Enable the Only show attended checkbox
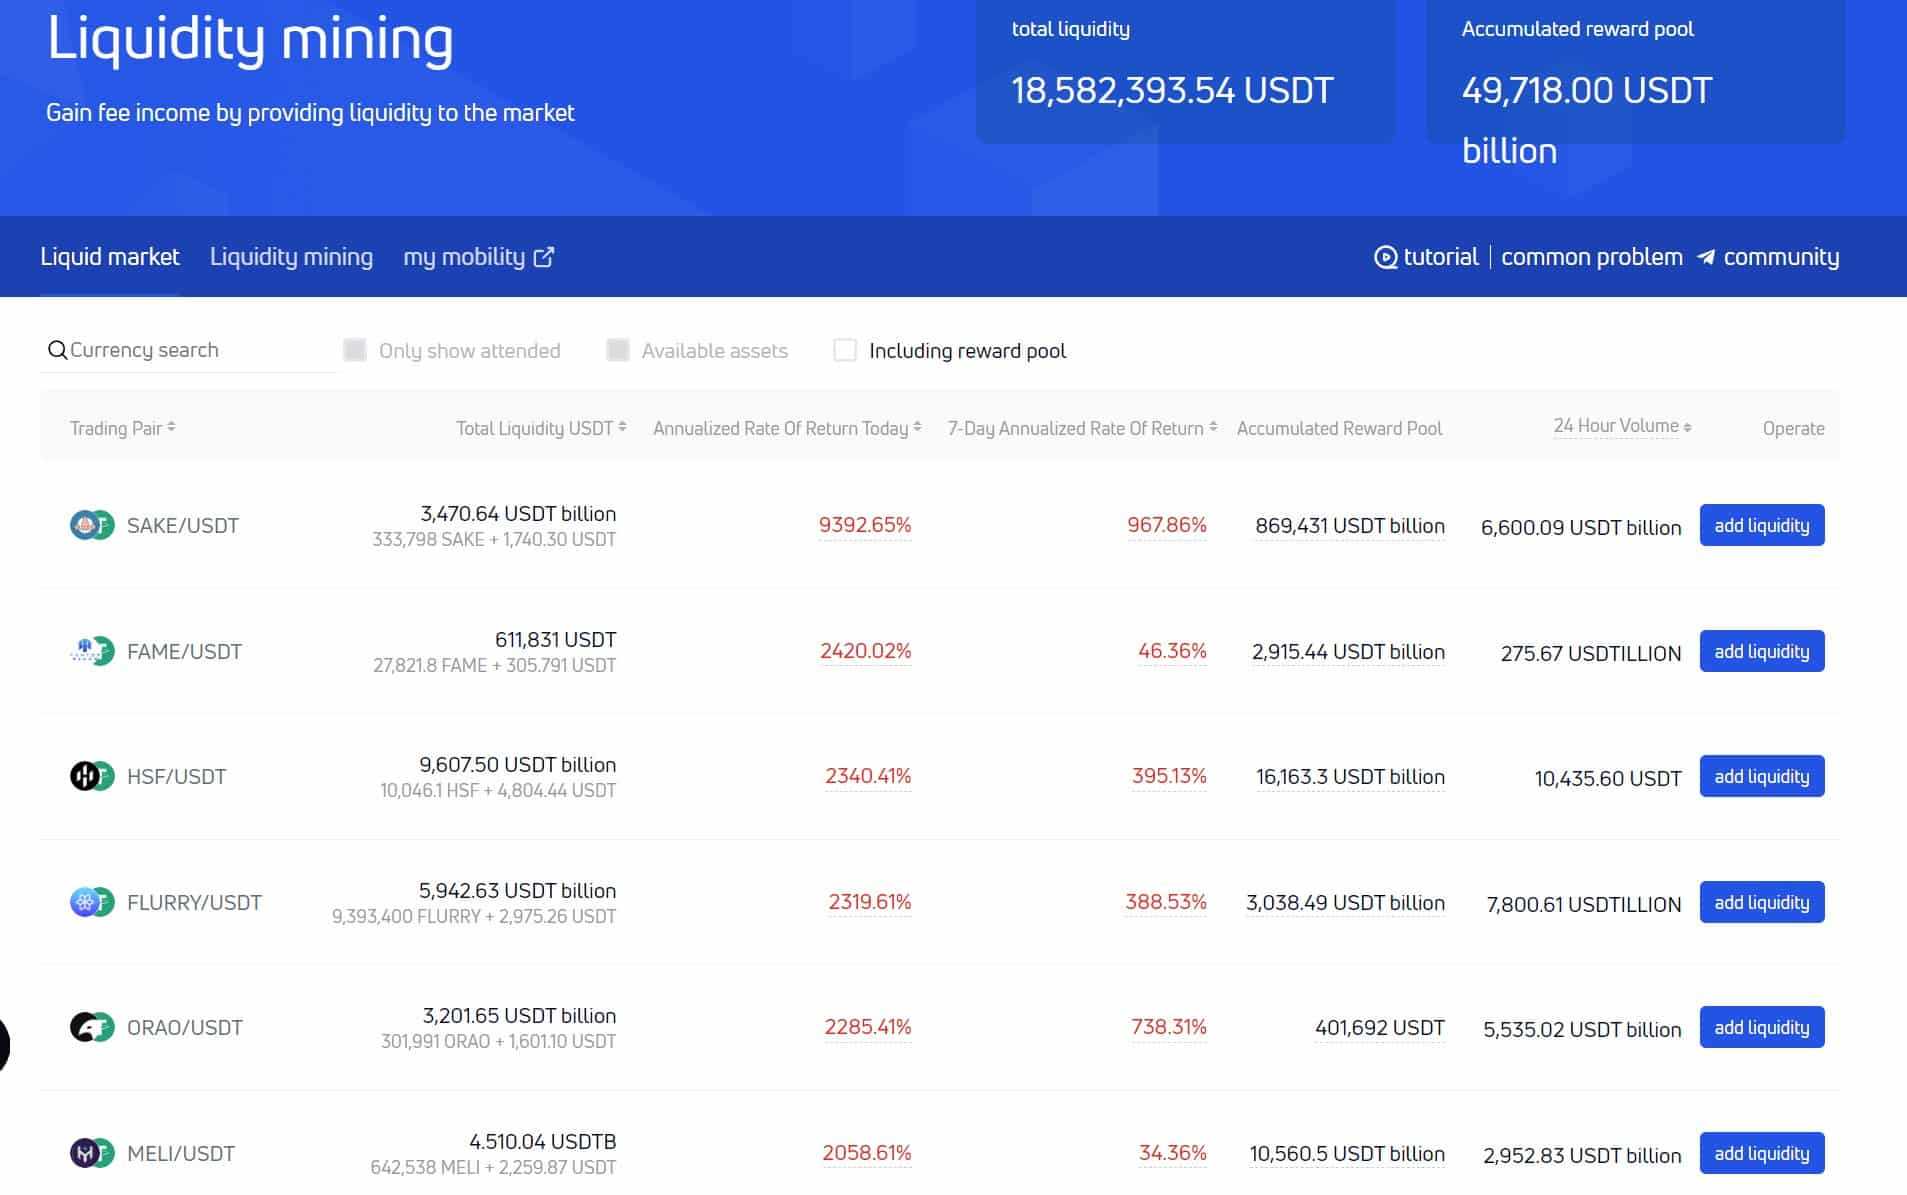 pyautogui.click(x=354, y=350)
